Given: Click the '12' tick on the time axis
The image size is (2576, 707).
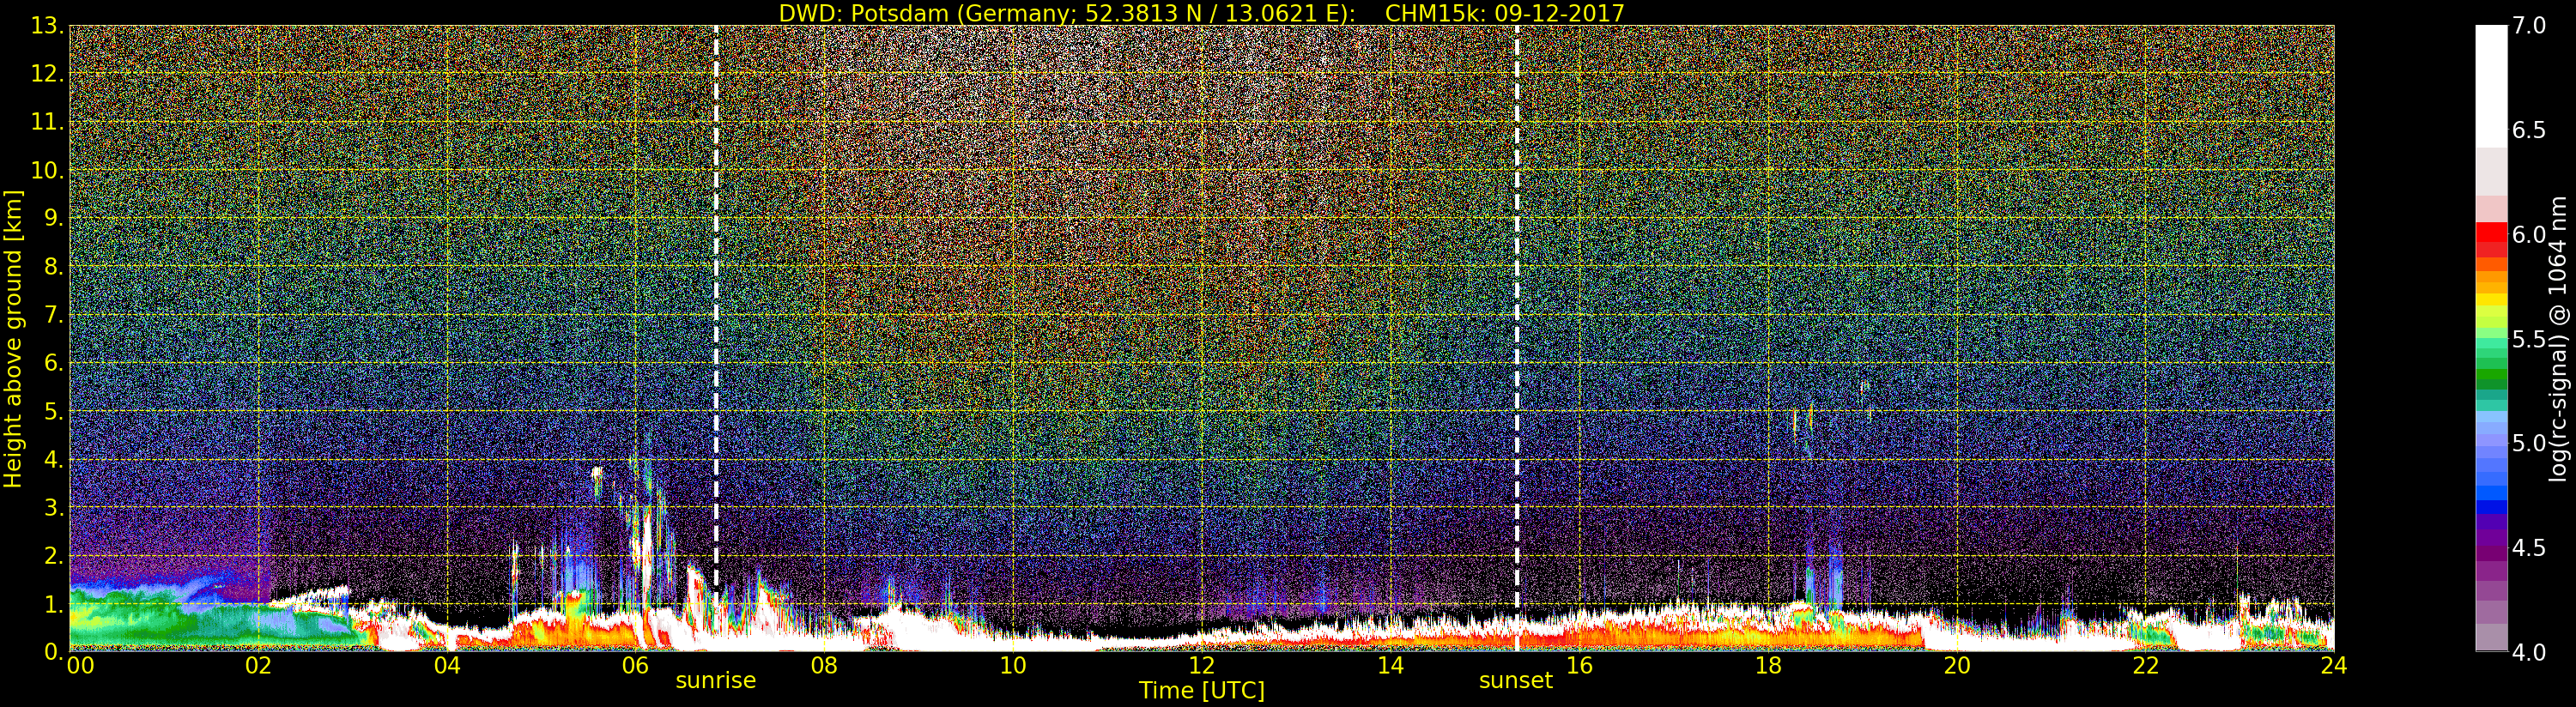Looking at the screenshot, I should (x=1201, y=666).
